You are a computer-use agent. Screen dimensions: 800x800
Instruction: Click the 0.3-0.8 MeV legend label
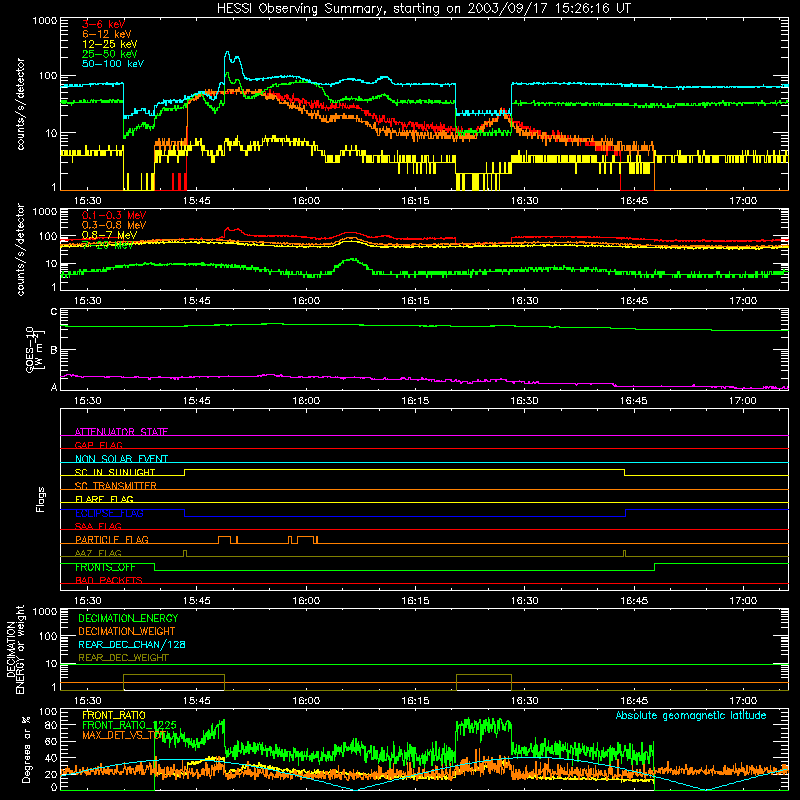[x=114, y=225]
